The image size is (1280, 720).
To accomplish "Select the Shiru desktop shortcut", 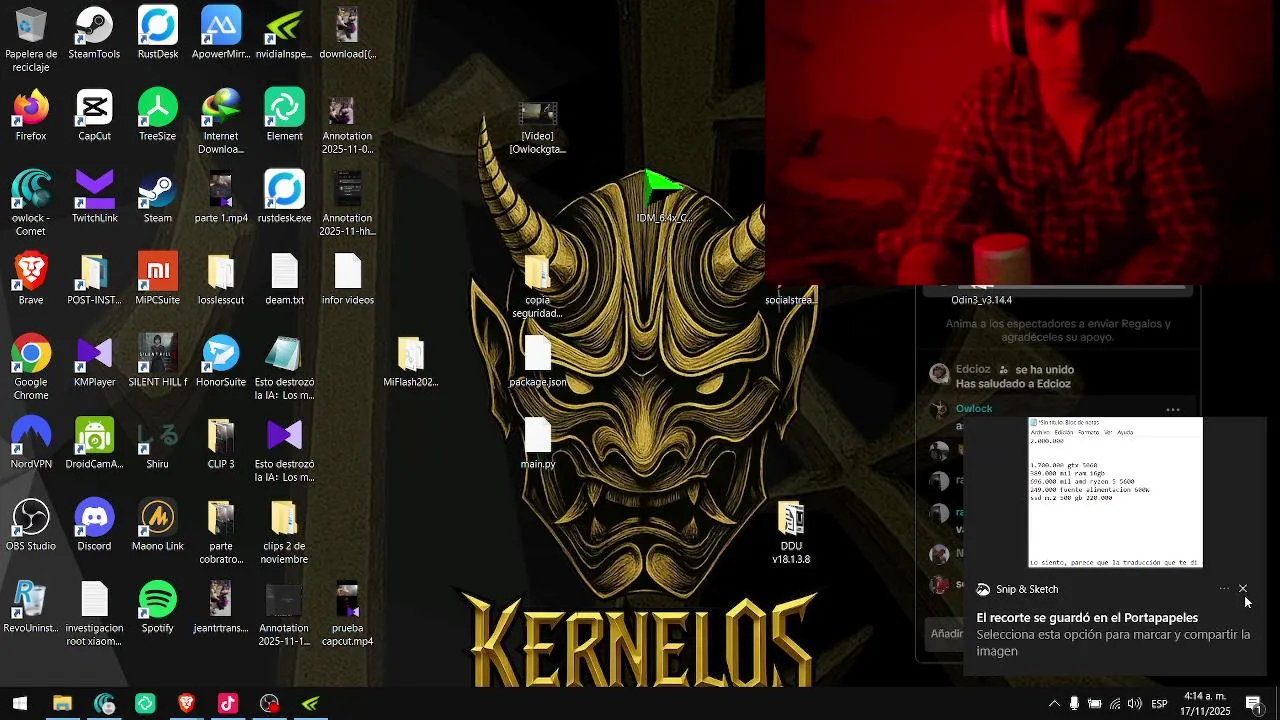I will (x=158, y=443).
